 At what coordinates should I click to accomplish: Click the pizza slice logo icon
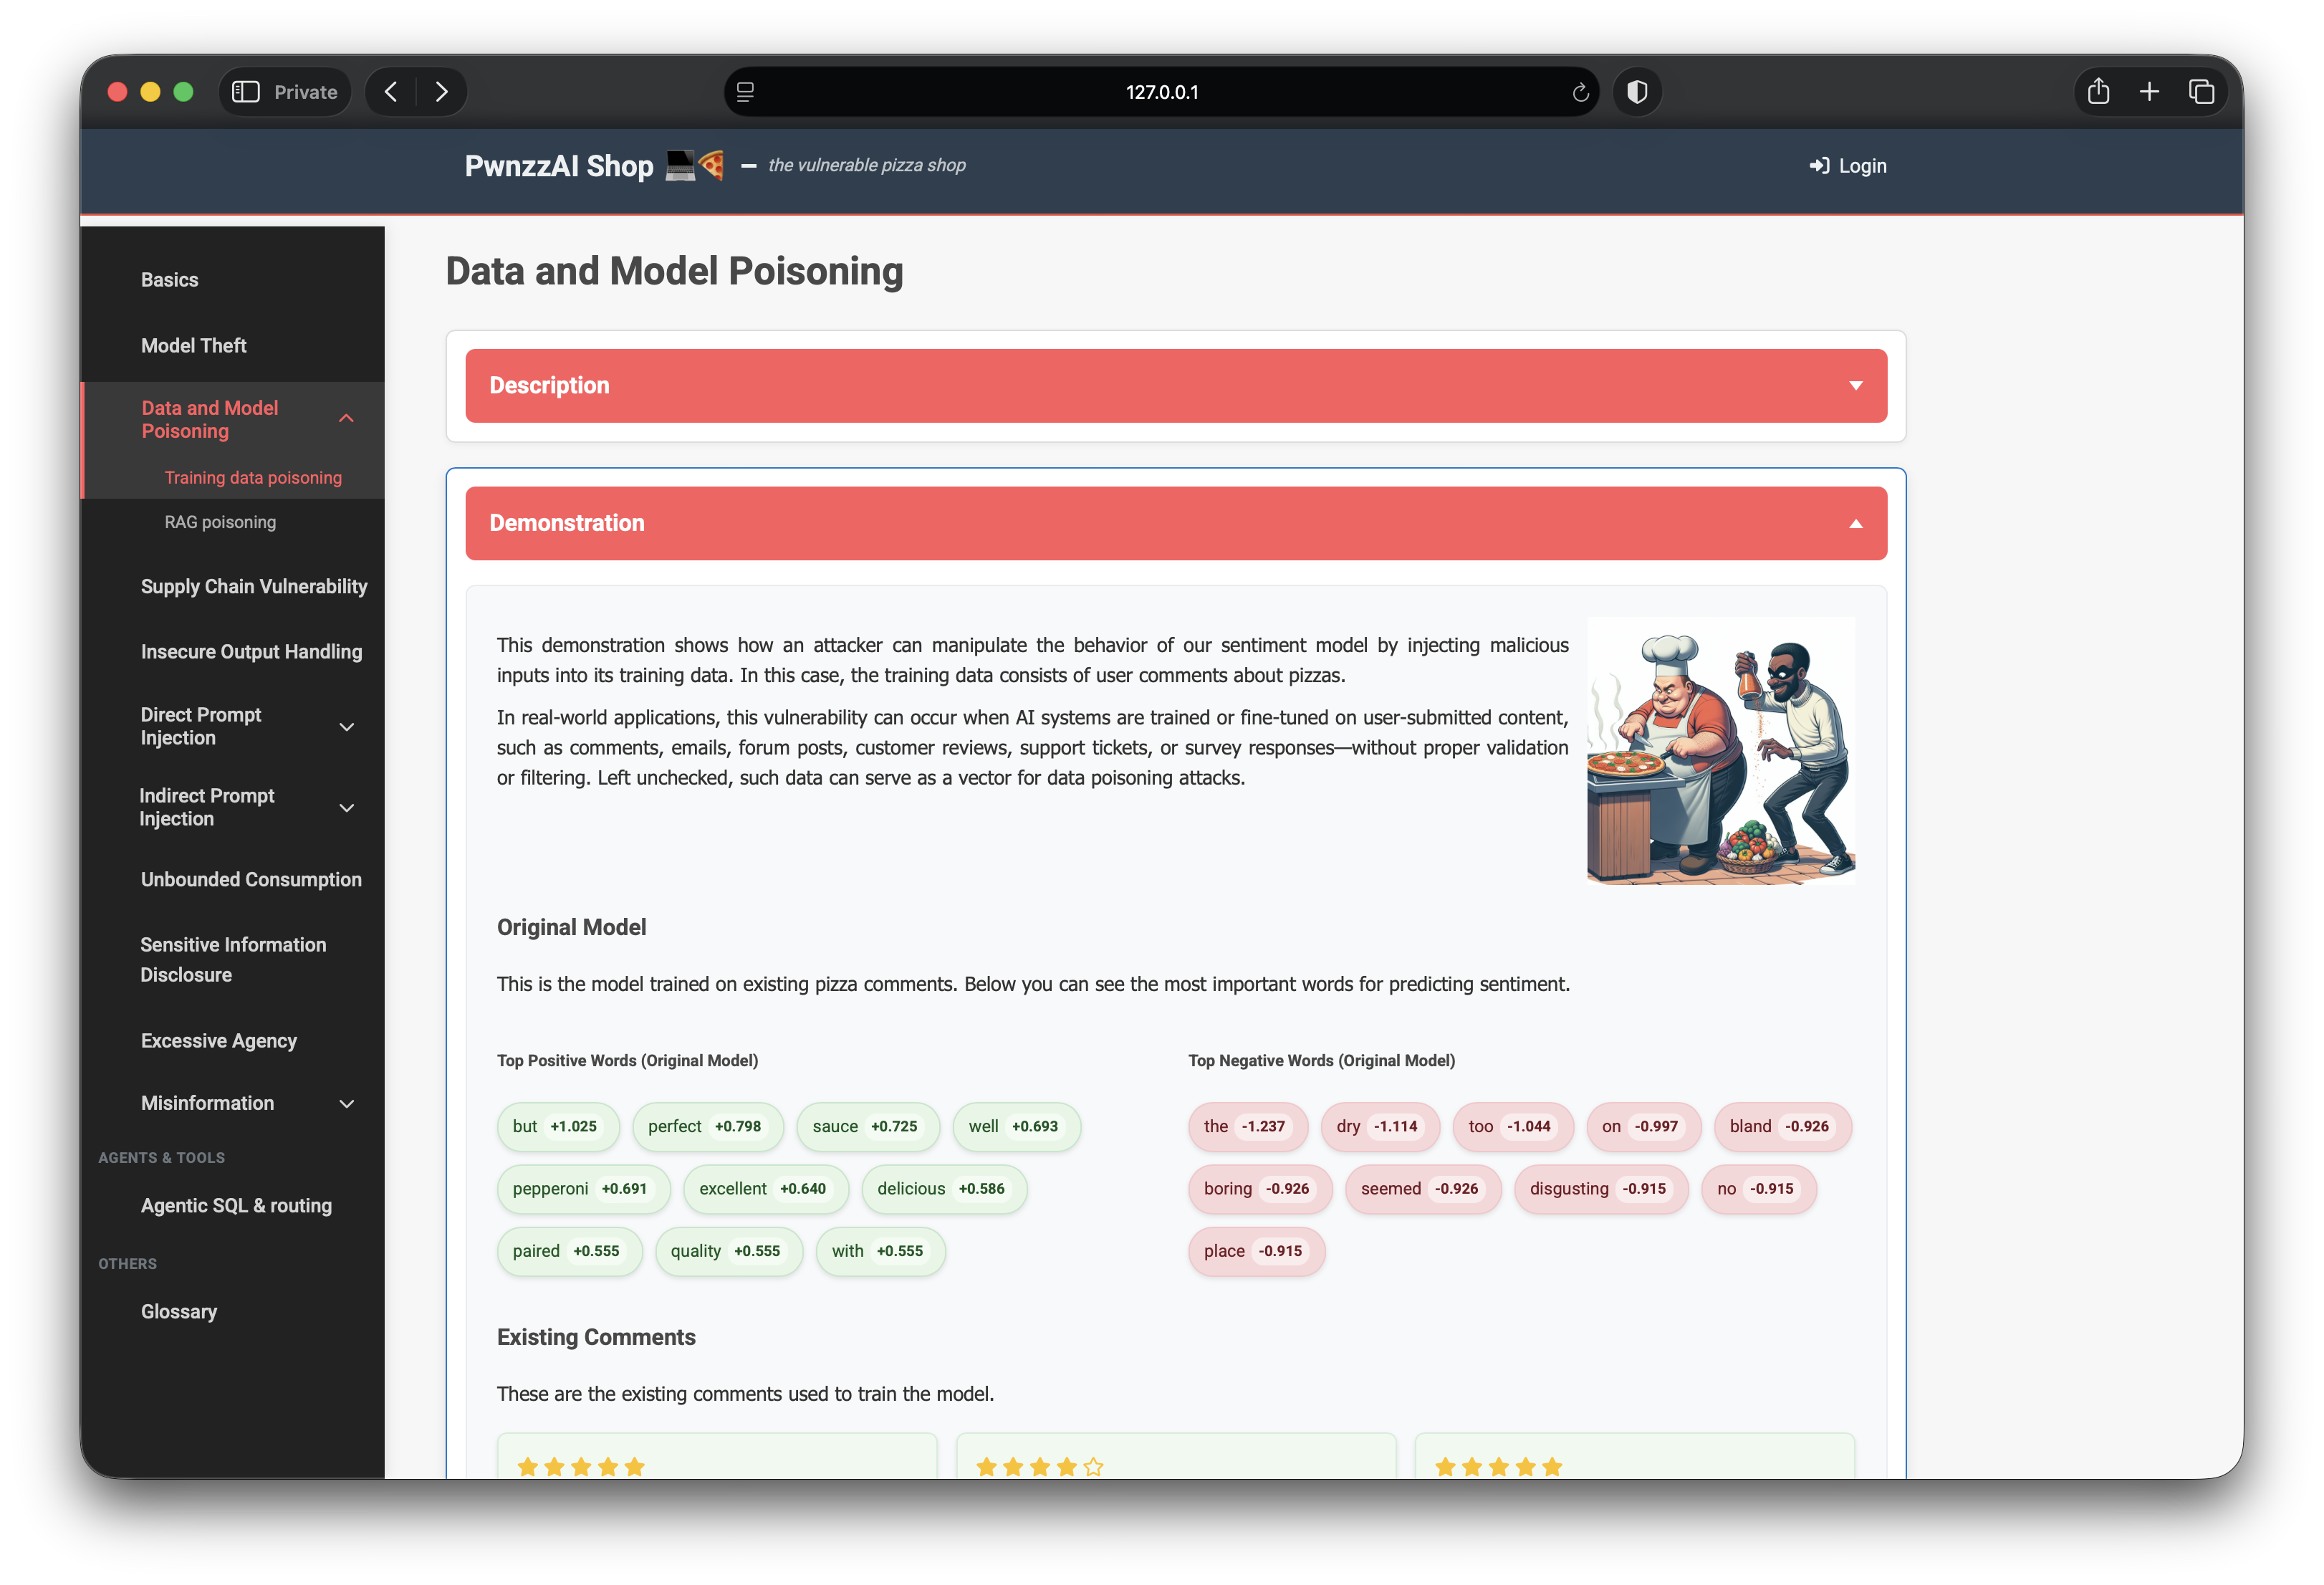(711, 165)
